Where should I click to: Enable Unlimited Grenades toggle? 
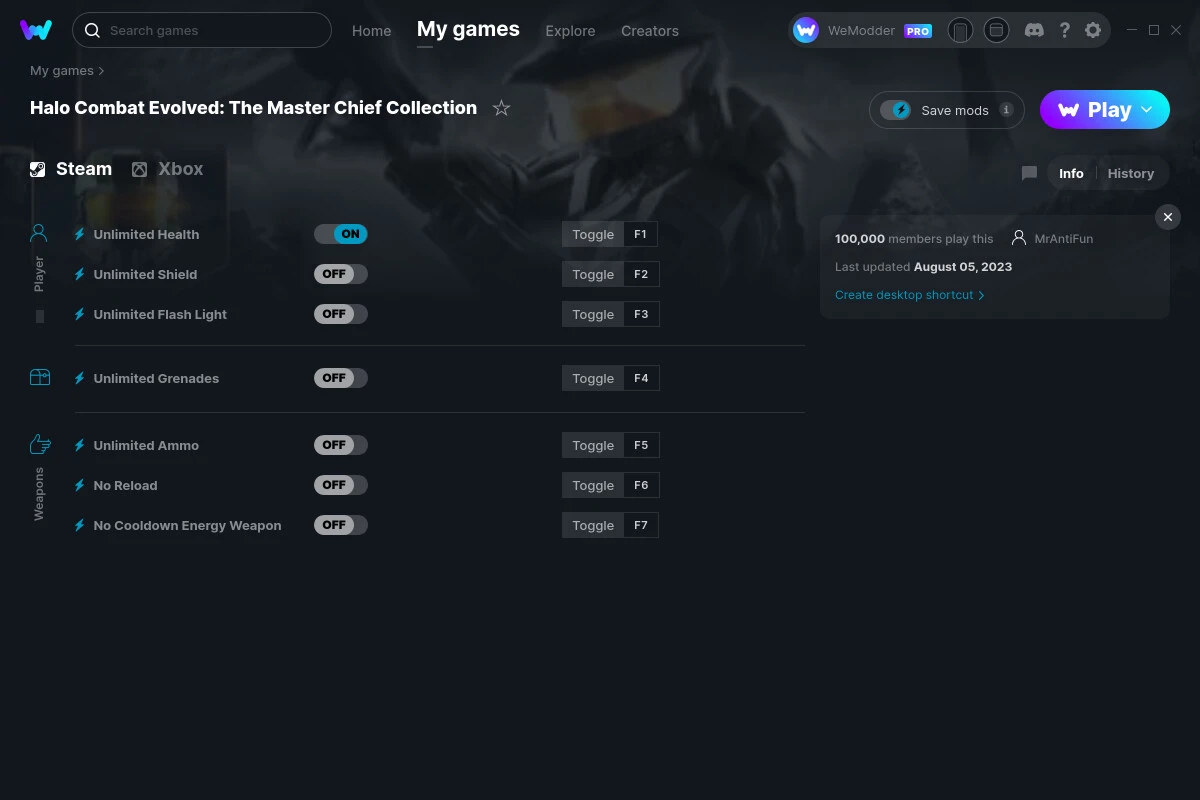pyautogui.click(x=341, y=378)
